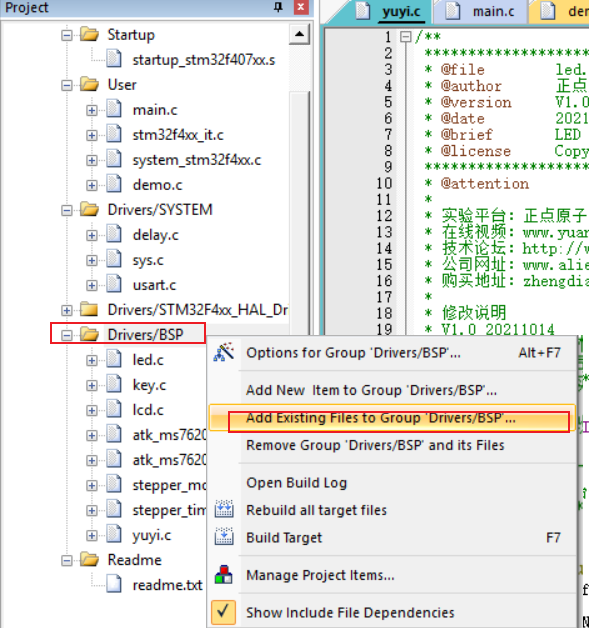This screenshot has width=589, height=628.
Task: Click the file icon beside usart.c
Action: coord(114,285)
